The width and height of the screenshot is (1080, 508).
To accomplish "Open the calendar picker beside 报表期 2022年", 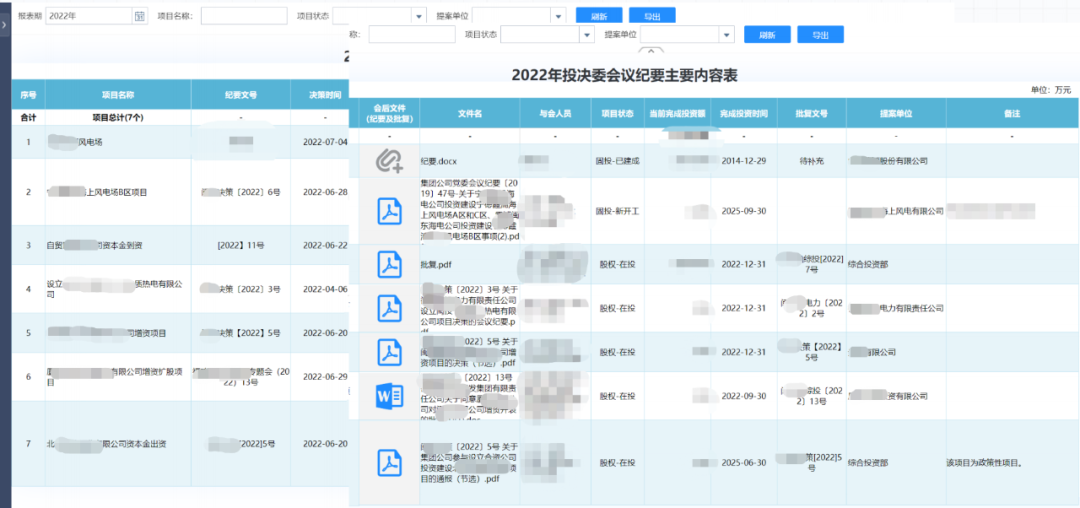I will (140, 16).
